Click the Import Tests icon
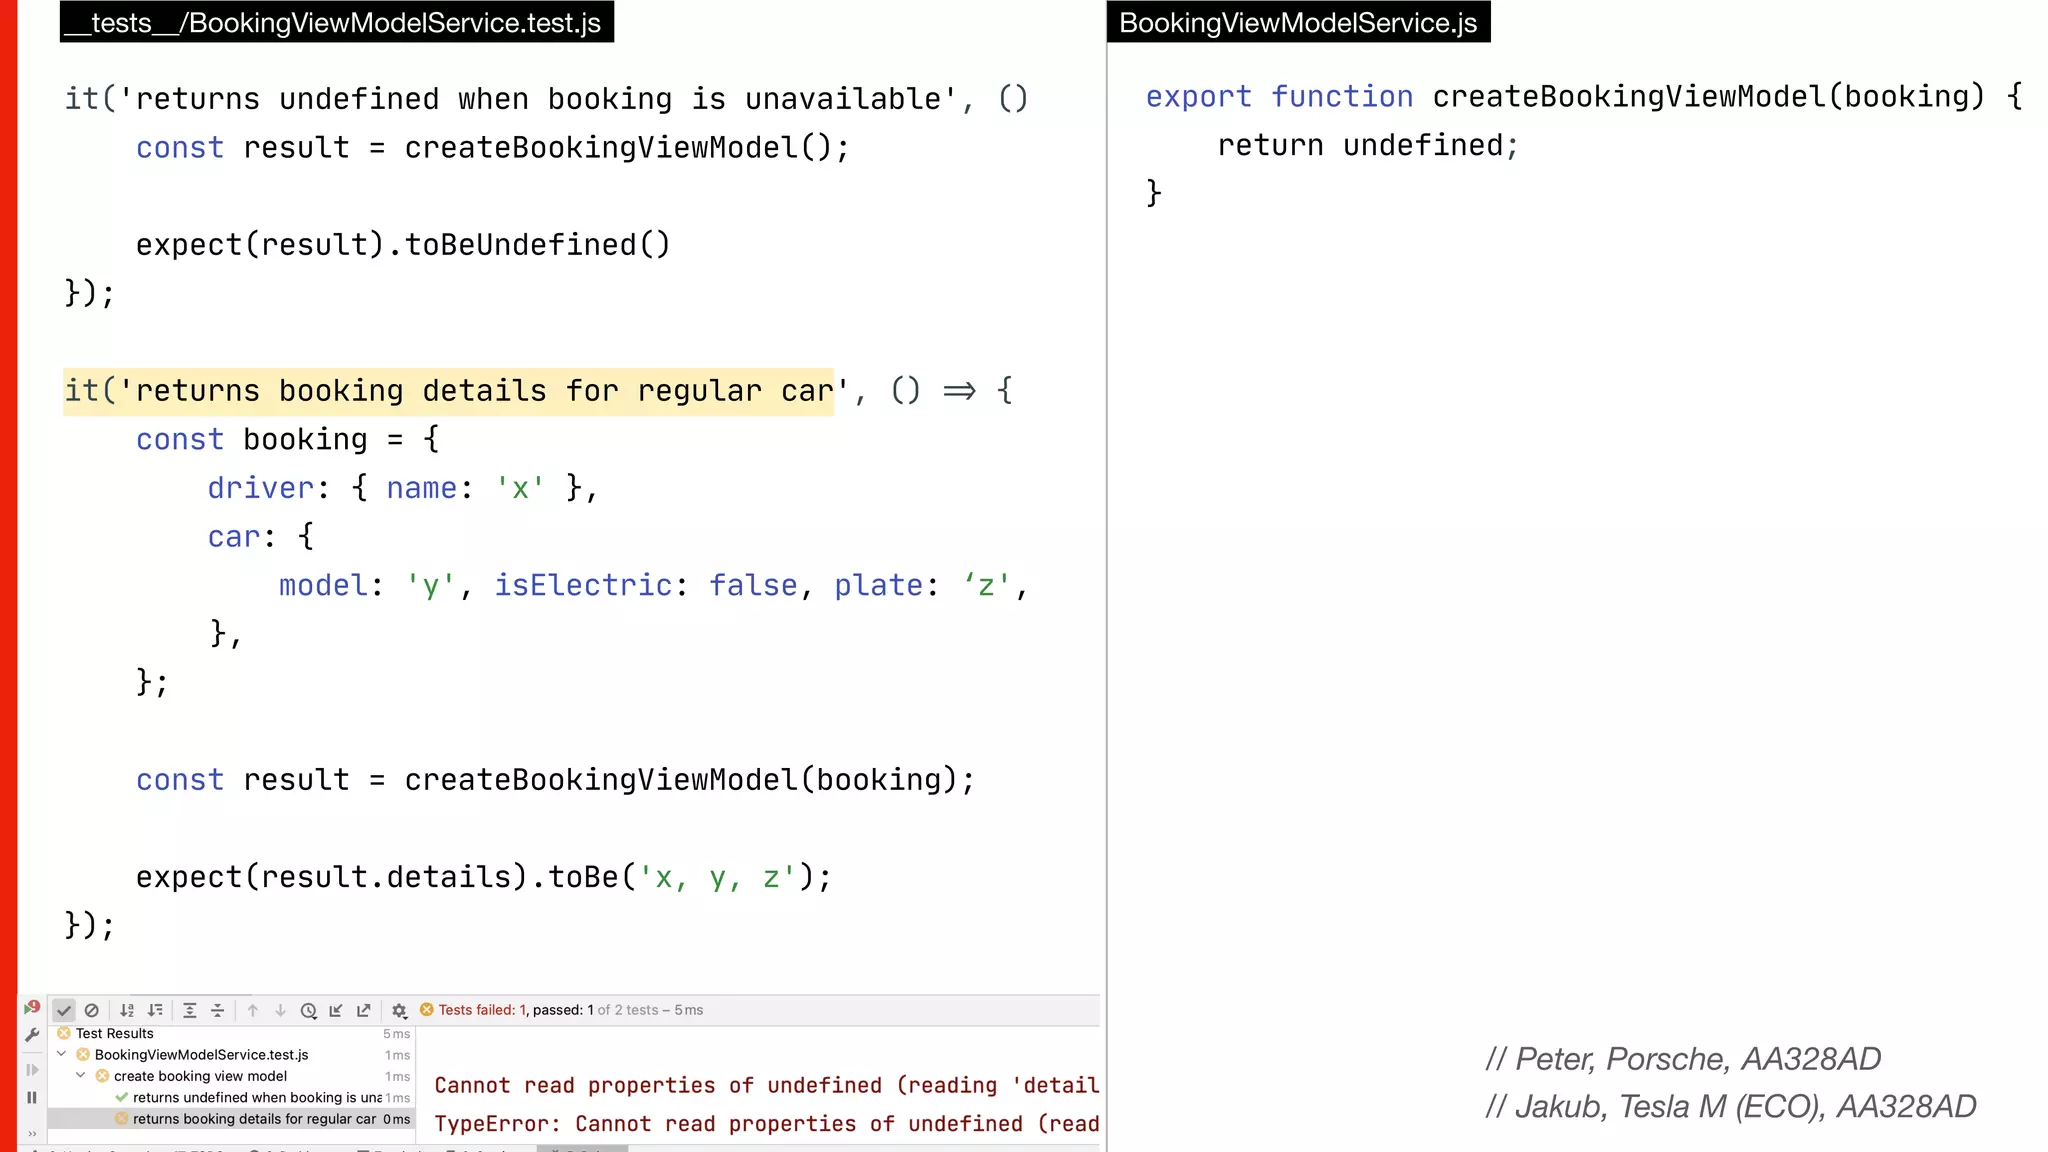Viewport: 2048px width, 1152px height. (x=336, y=1010)
